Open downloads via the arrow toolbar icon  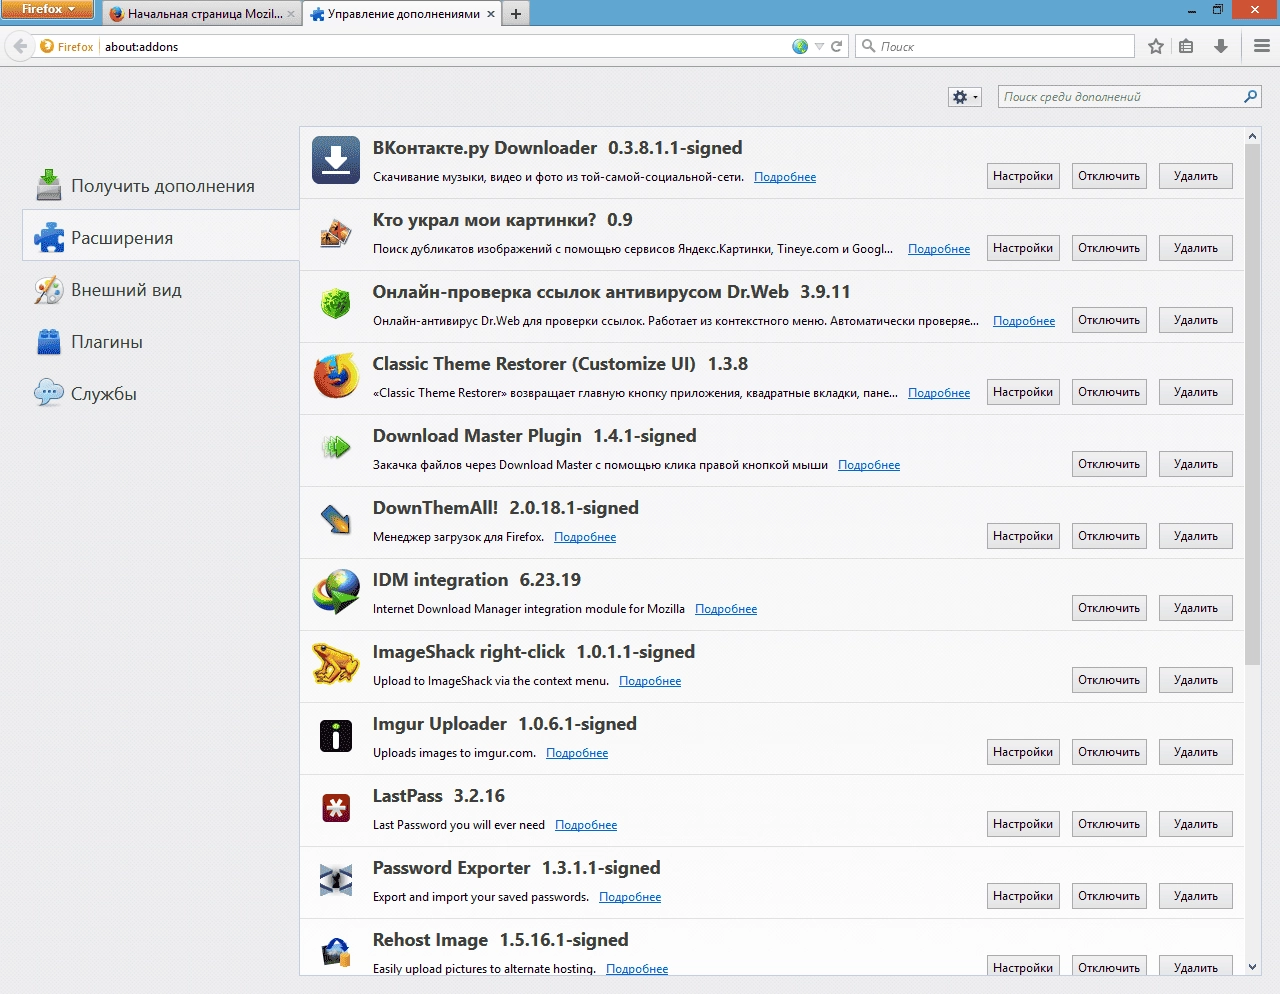click(1221, 46)
